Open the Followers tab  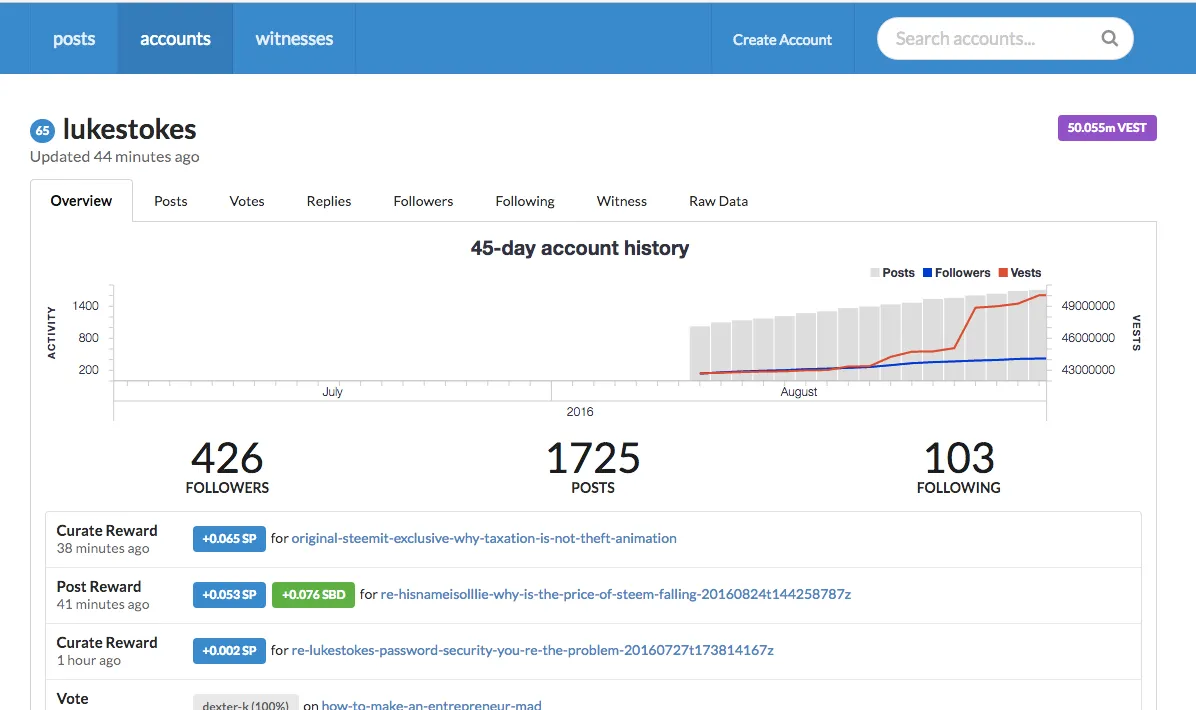423,201
